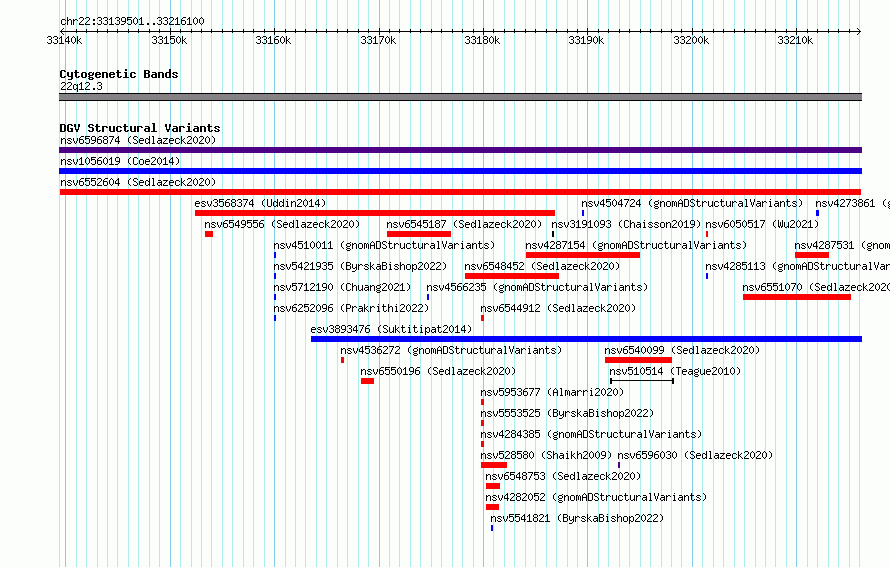
Task: Click the 33200k ruler position label
Action: click(691, 40)
